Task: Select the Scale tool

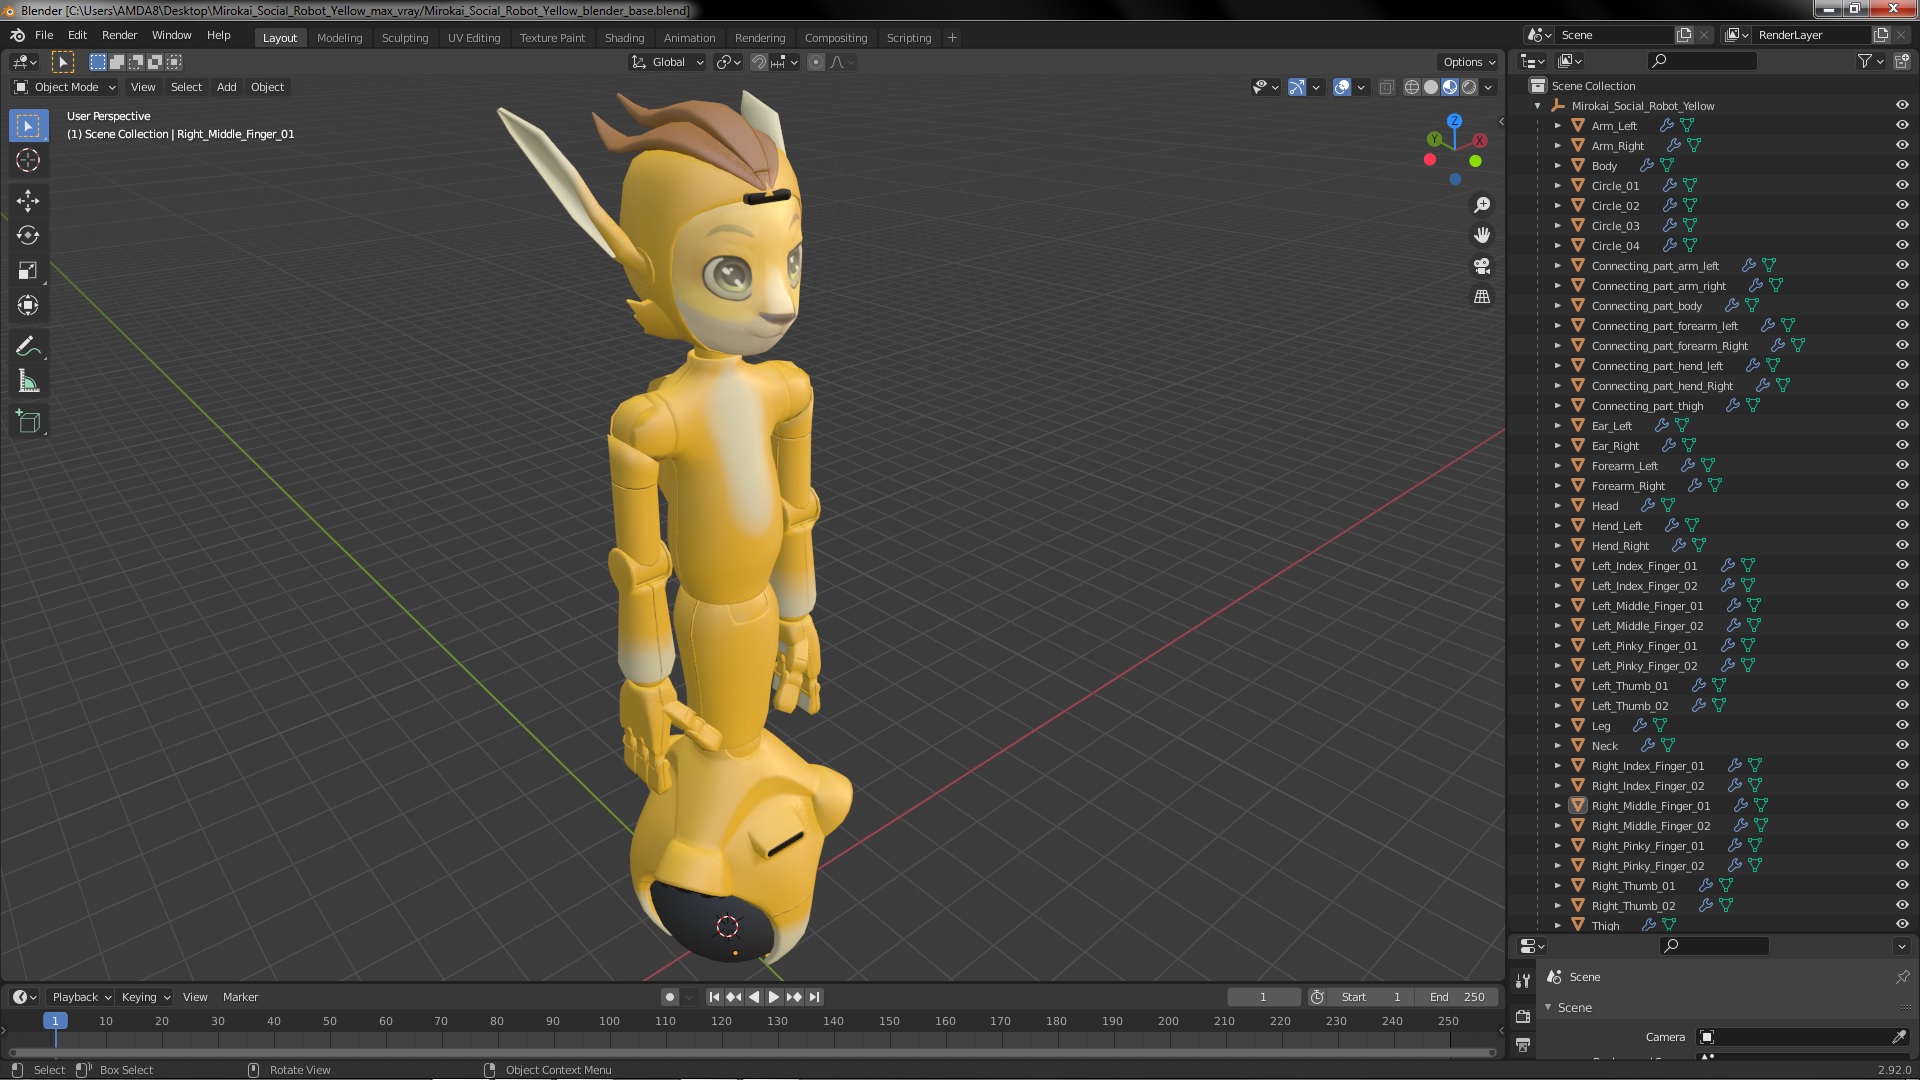Action: tap(28, 271)
